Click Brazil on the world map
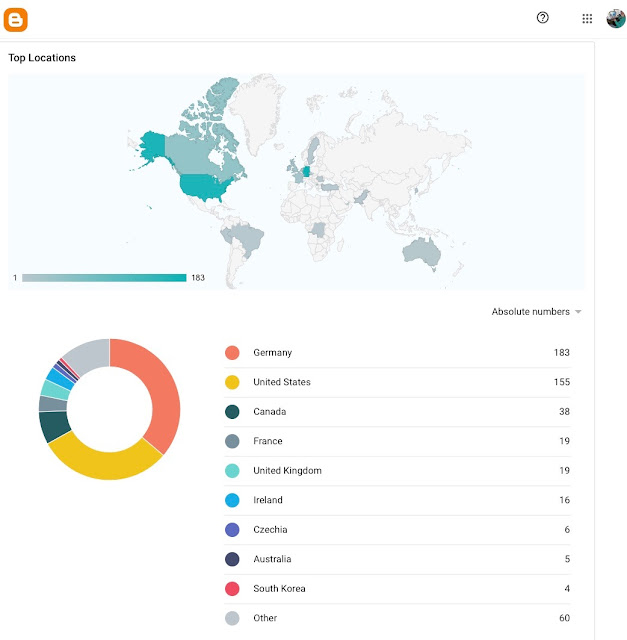This screenshot has width=627, height=640. (x=247, y=237)
